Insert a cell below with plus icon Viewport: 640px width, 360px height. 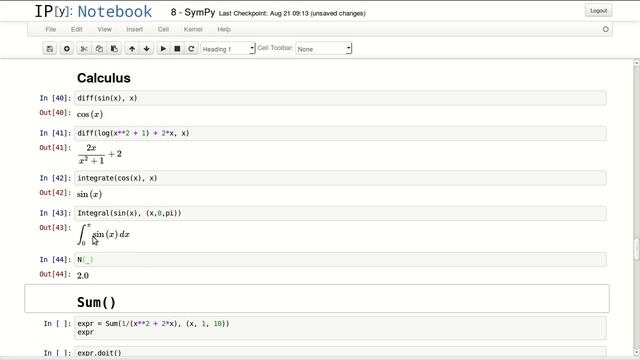click(67, 49)
